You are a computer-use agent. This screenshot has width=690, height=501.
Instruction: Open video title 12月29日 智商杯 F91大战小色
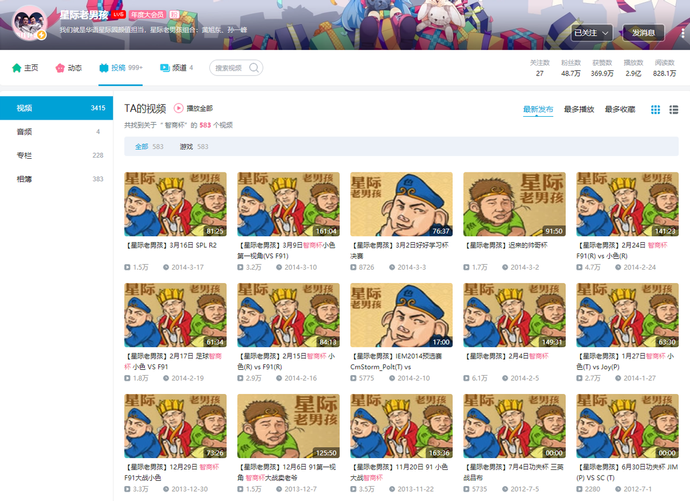(x=172, y=472)
